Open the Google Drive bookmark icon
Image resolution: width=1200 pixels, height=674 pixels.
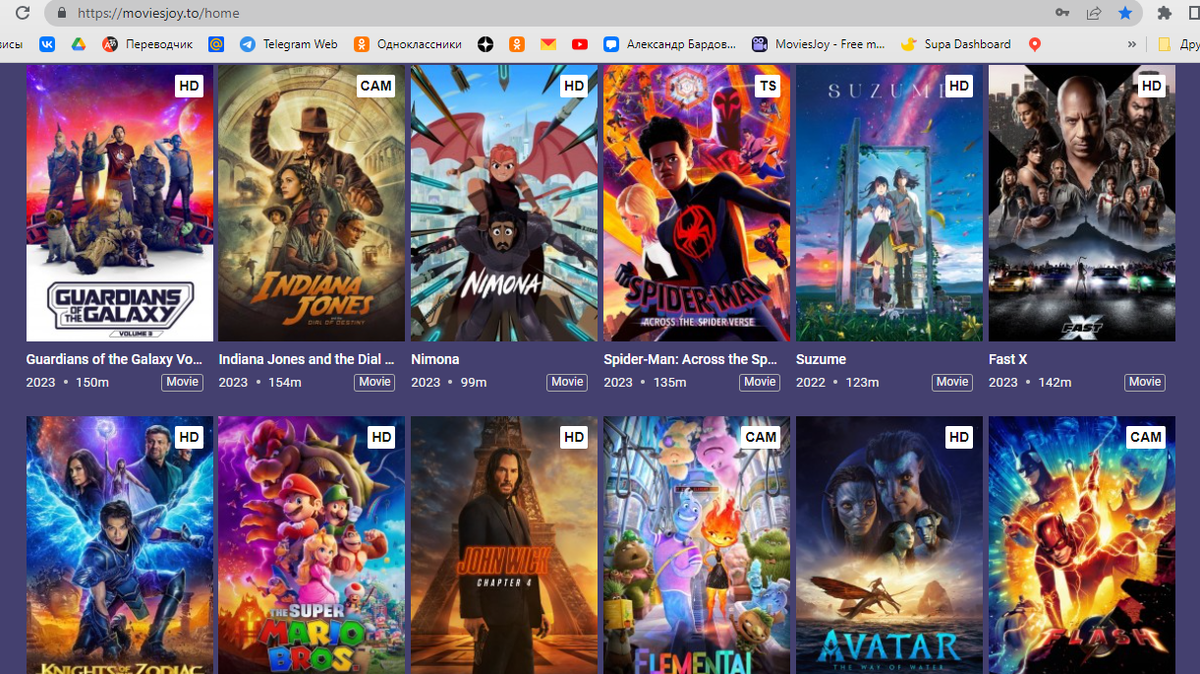pos(78,44)
